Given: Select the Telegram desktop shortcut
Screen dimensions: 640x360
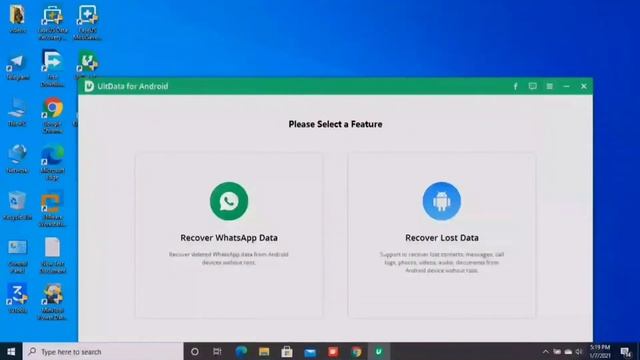Looking at the screenshot, I should click(18, 68).
